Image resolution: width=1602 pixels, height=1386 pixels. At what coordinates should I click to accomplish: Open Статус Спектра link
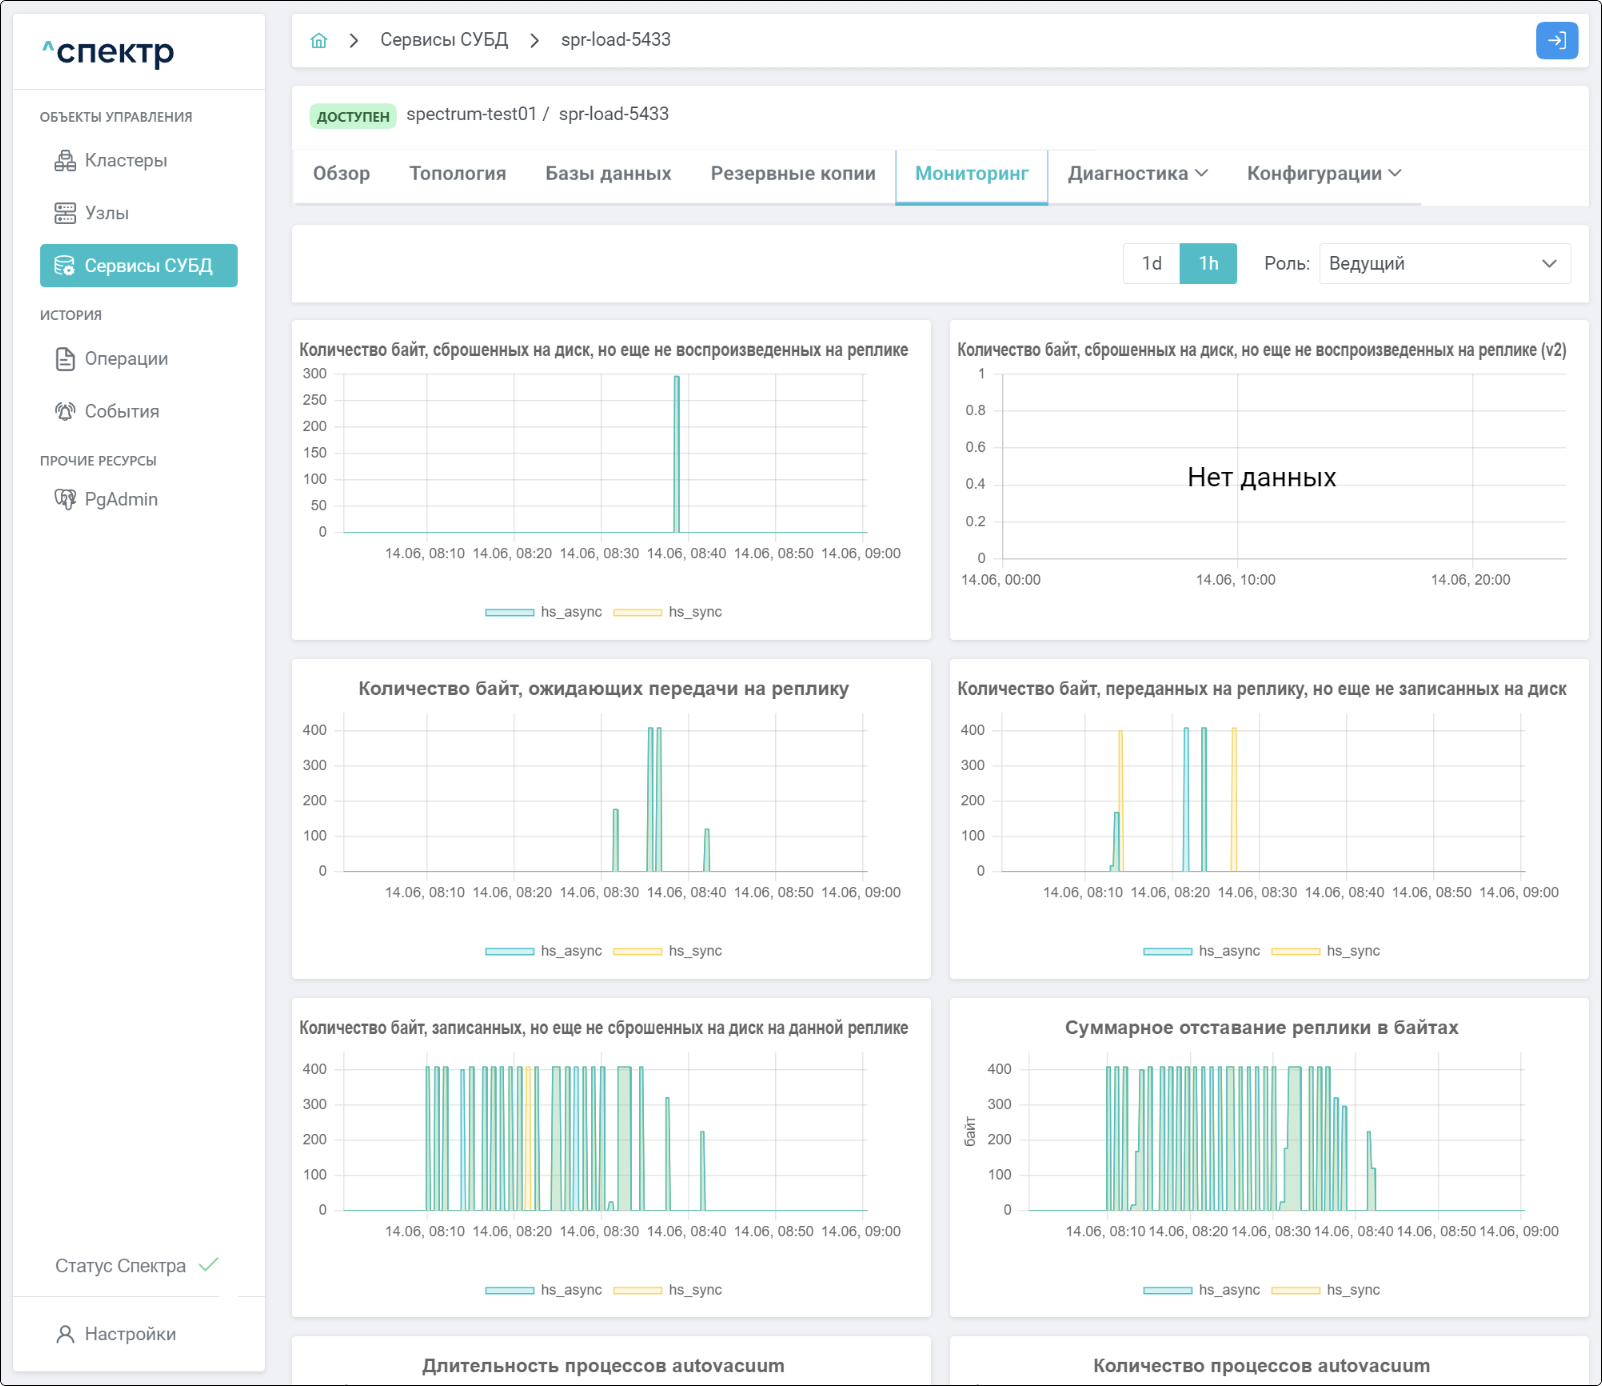tap(121, 1266)
